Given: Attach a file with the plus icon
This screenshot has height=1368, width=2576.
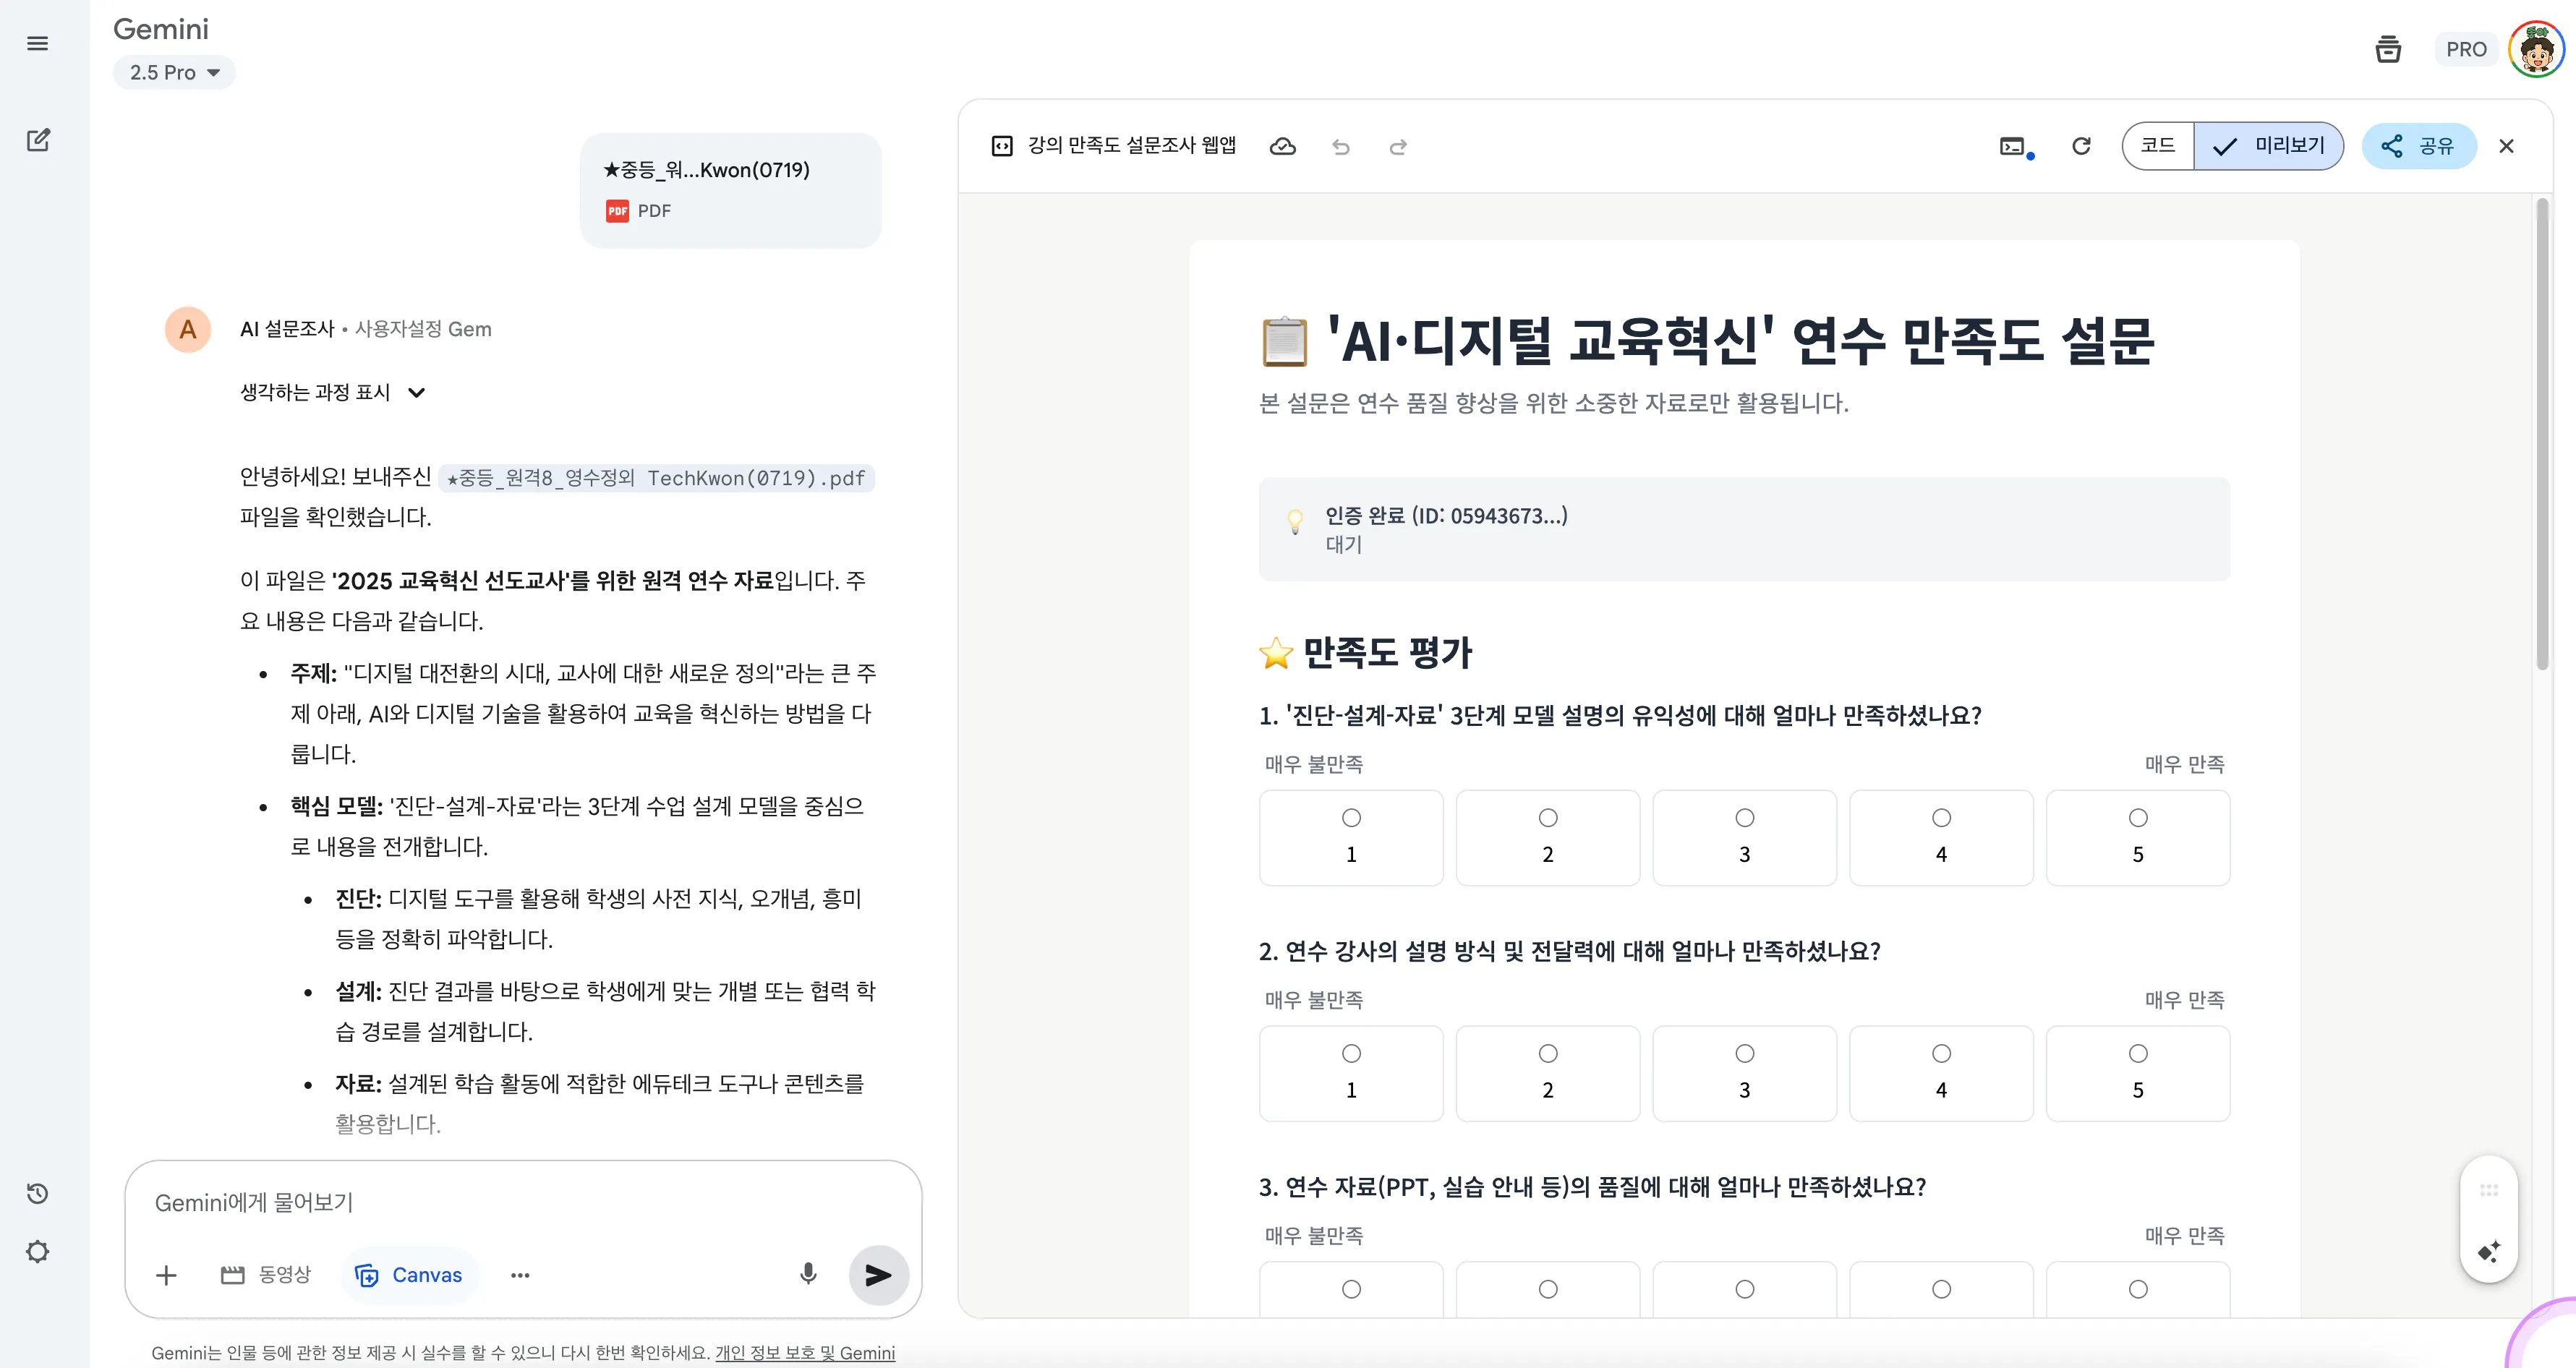Looking at the screenshot, I should pos(166,1274).
